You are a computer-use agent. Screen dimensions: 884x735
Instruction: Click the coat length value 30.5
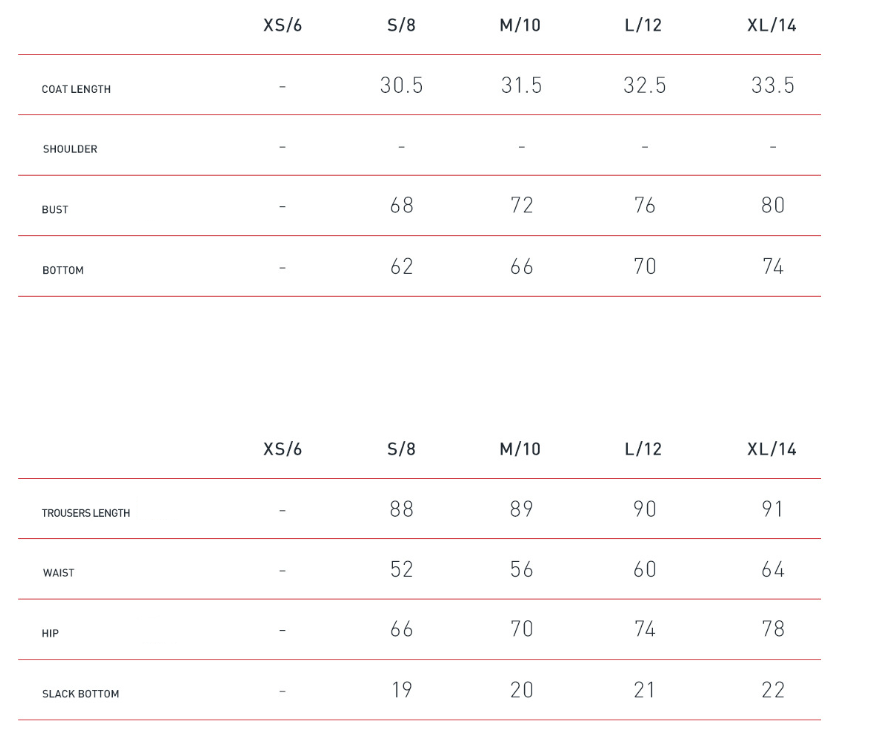pos(401,86)
